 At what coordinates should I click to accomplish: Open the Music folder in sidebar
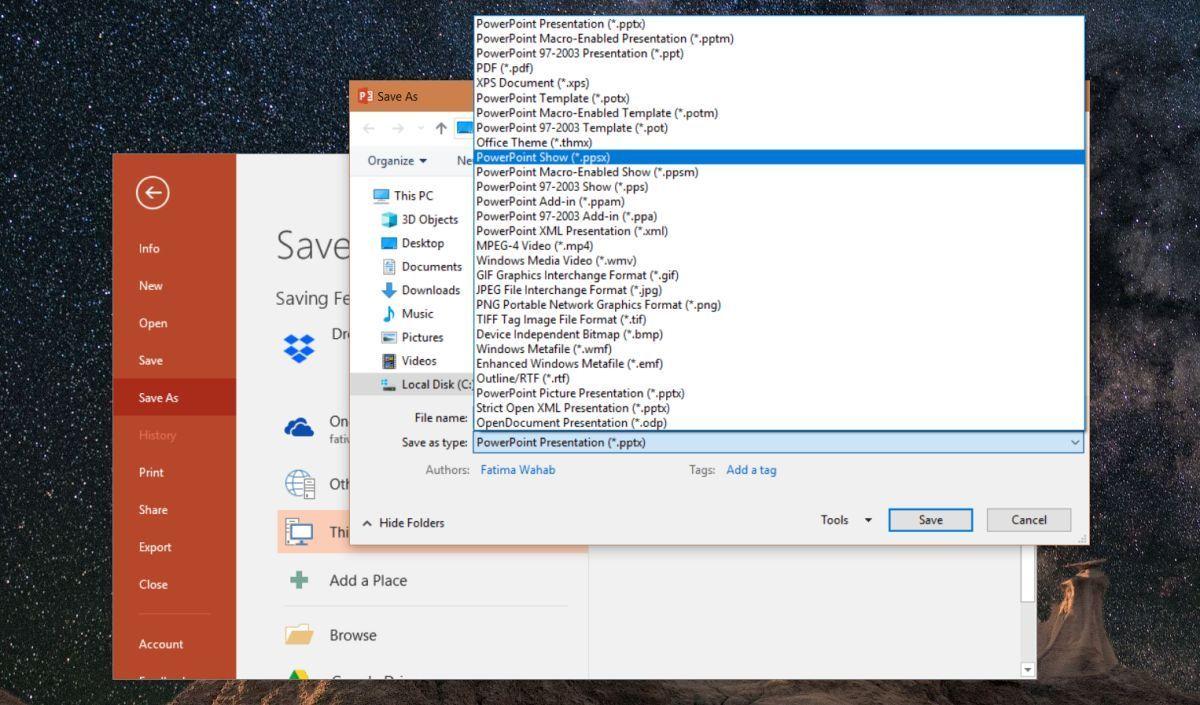(417, 314)
